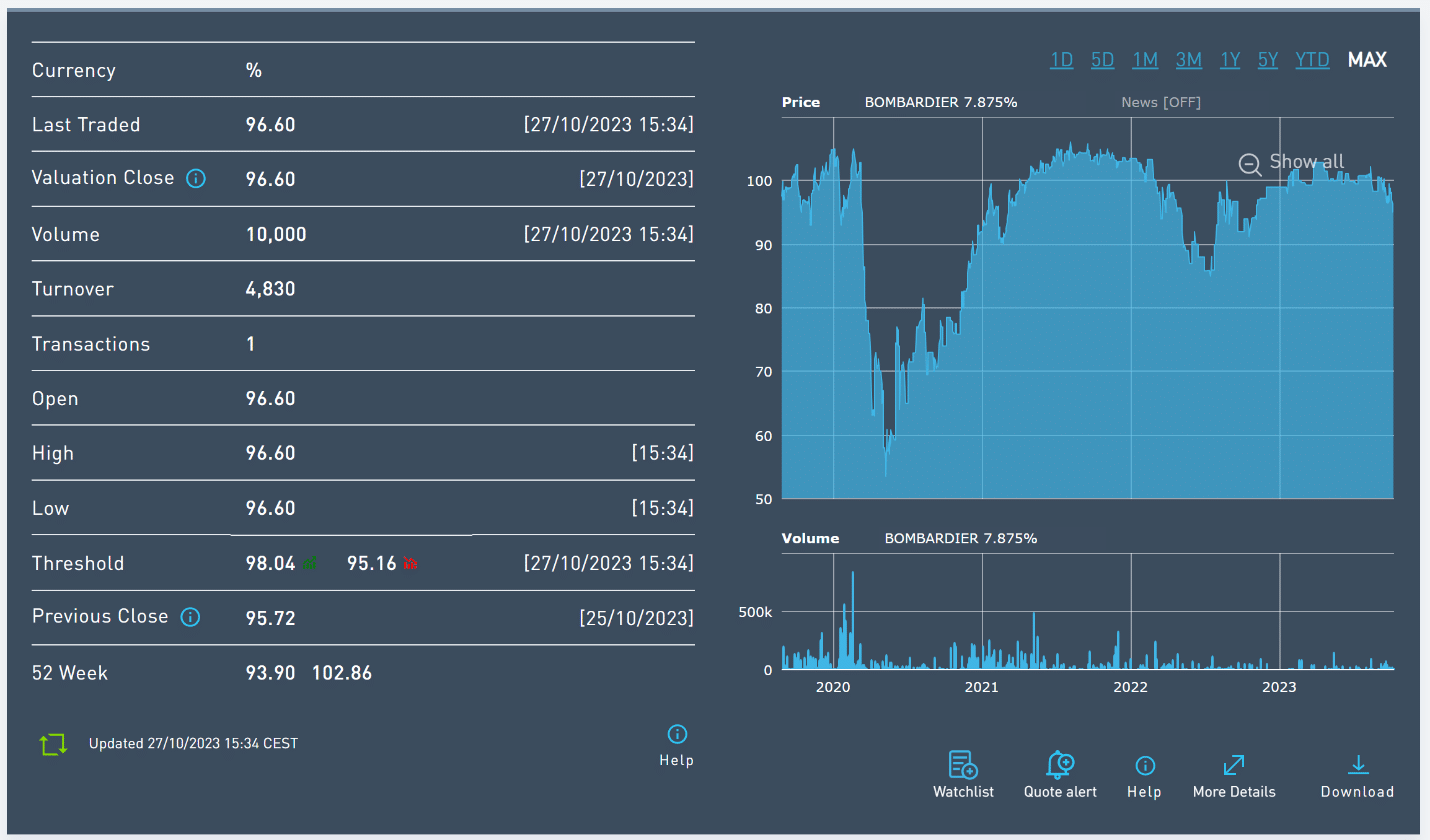Screen dimensions: 1430x840
Task: Show the 1Y price history
Action: tap(1230, 60)
